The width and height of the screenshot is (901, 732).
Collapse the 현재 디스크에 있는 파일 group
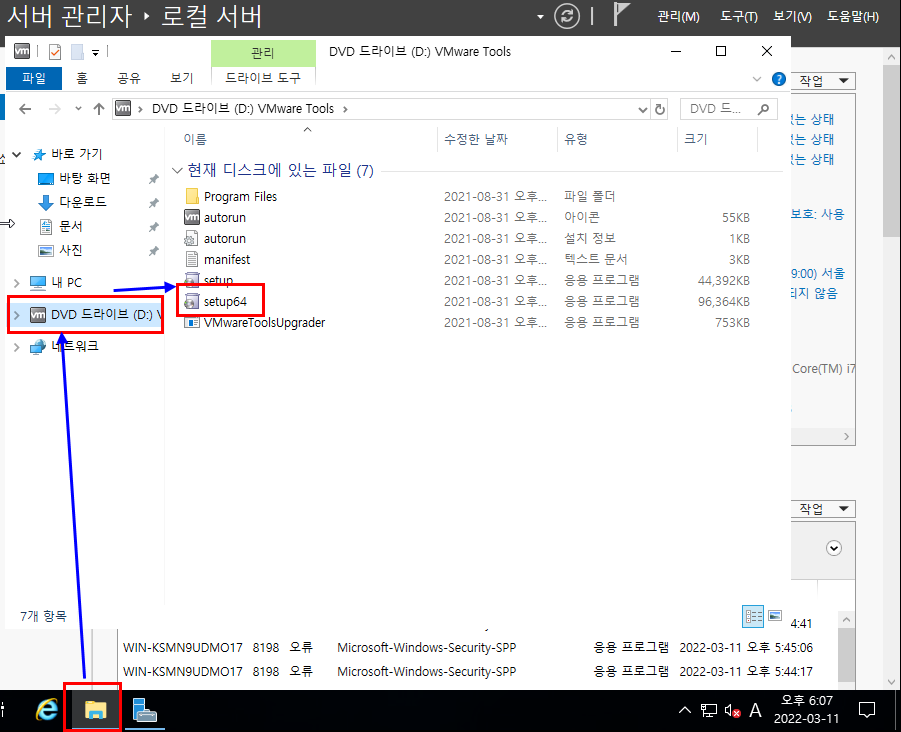(x=178, y=171)
